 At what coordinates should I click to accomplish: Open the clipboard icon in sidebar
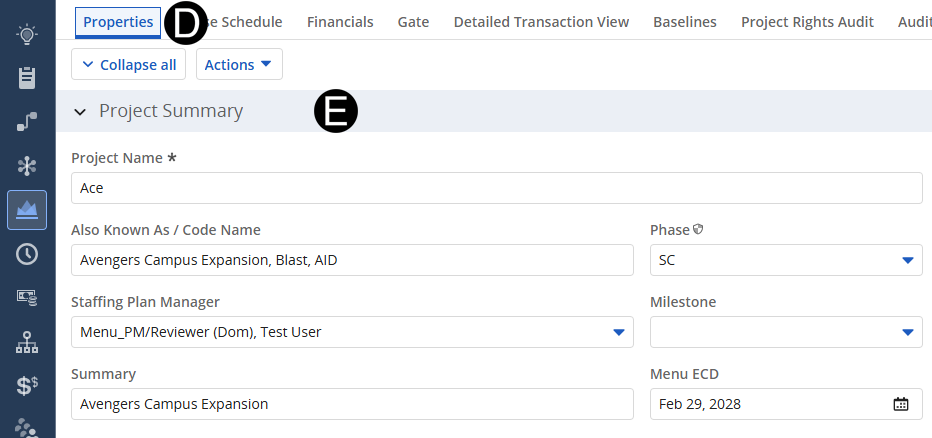27,78
